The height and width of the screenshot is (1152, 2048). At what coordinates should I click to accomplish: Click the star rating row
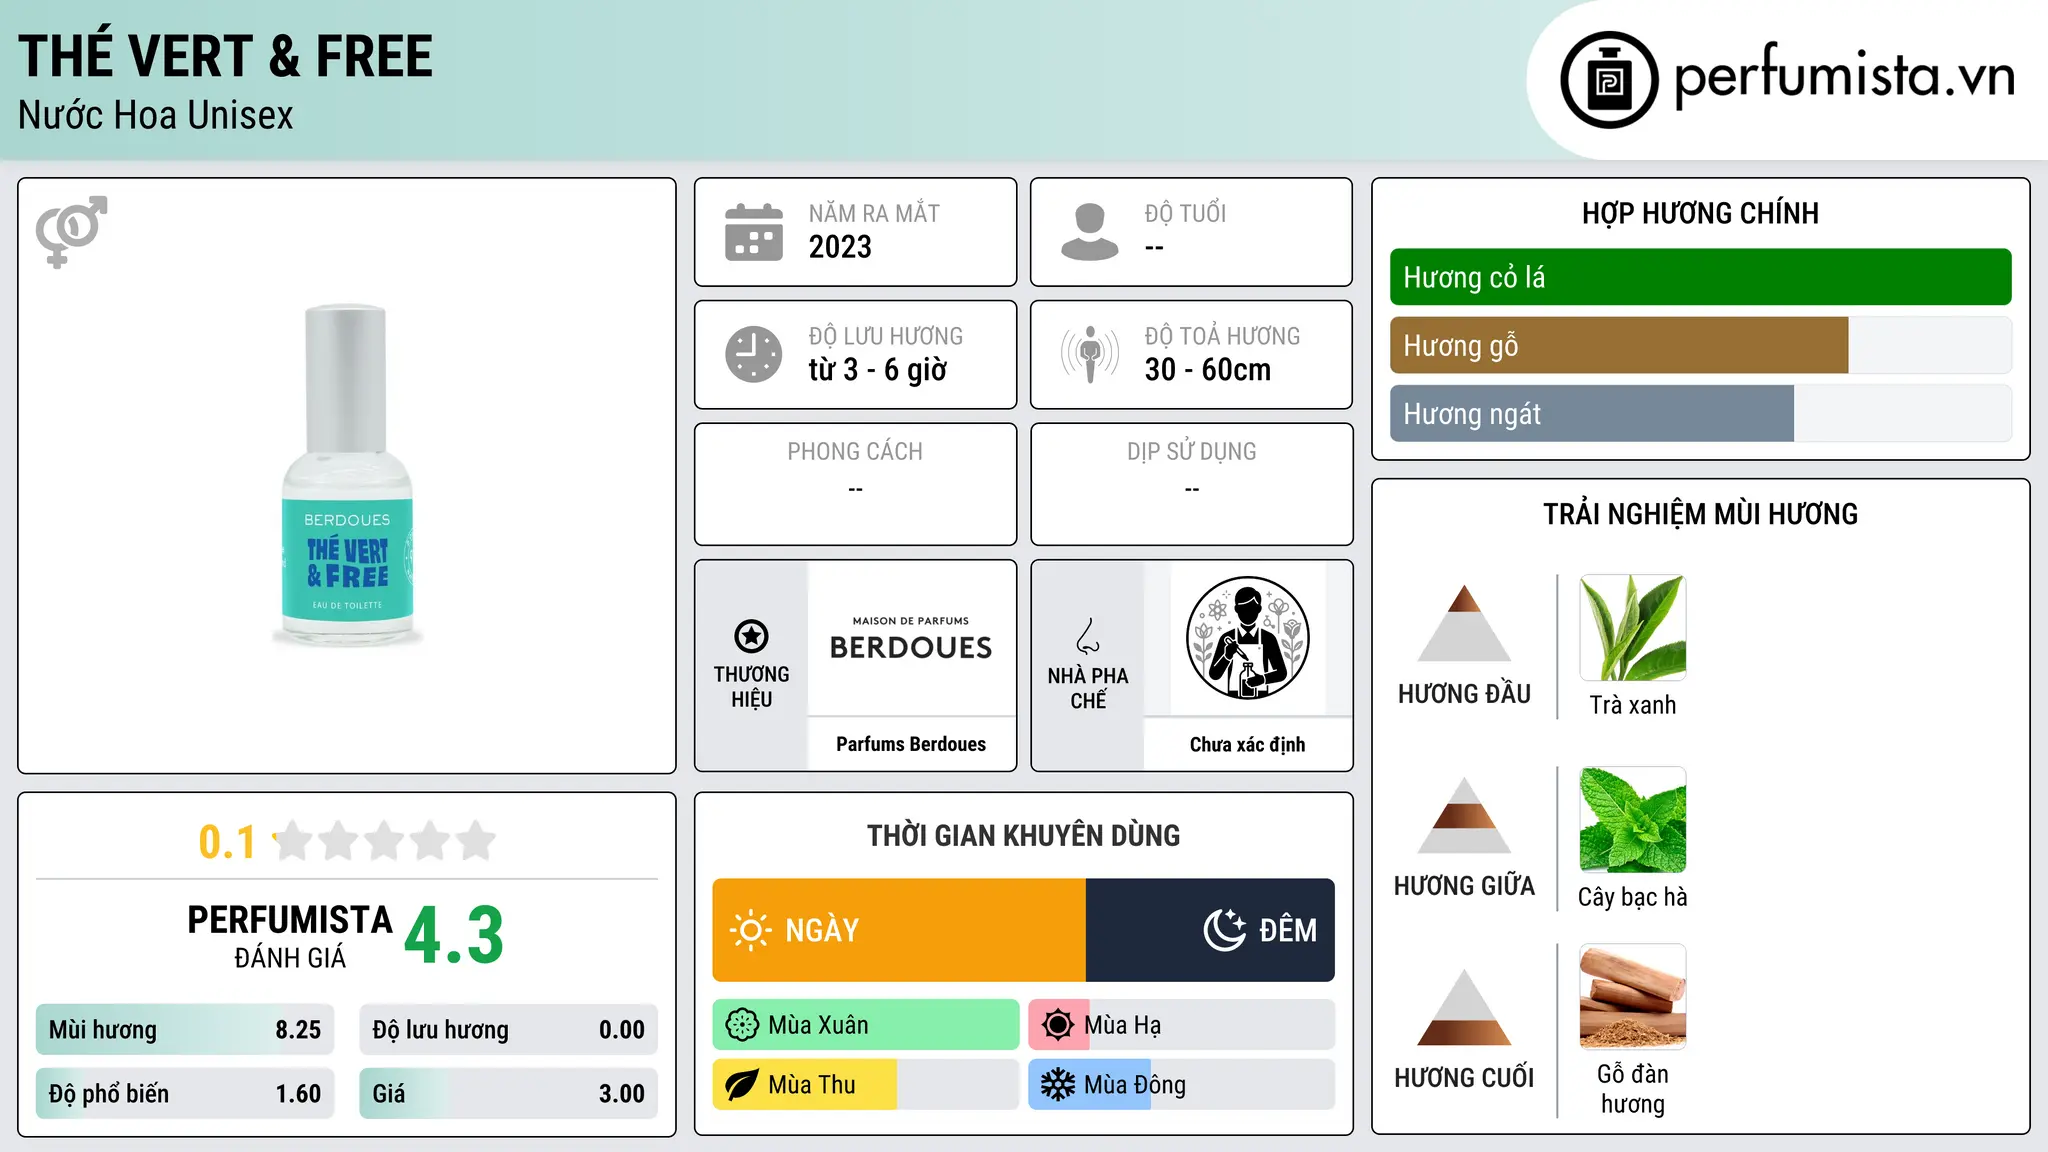coord(385,841)
